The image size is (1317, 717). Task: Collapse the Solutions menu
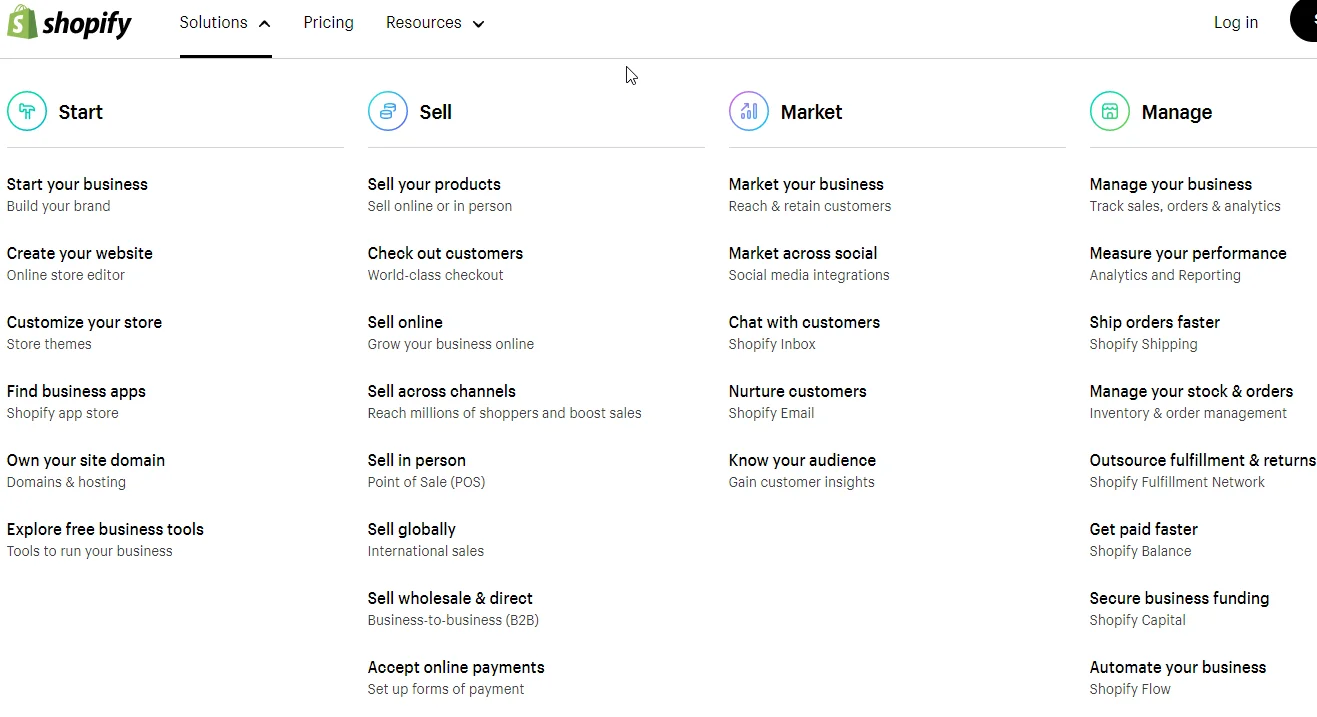pyautogui.click(x=225, y=23)
